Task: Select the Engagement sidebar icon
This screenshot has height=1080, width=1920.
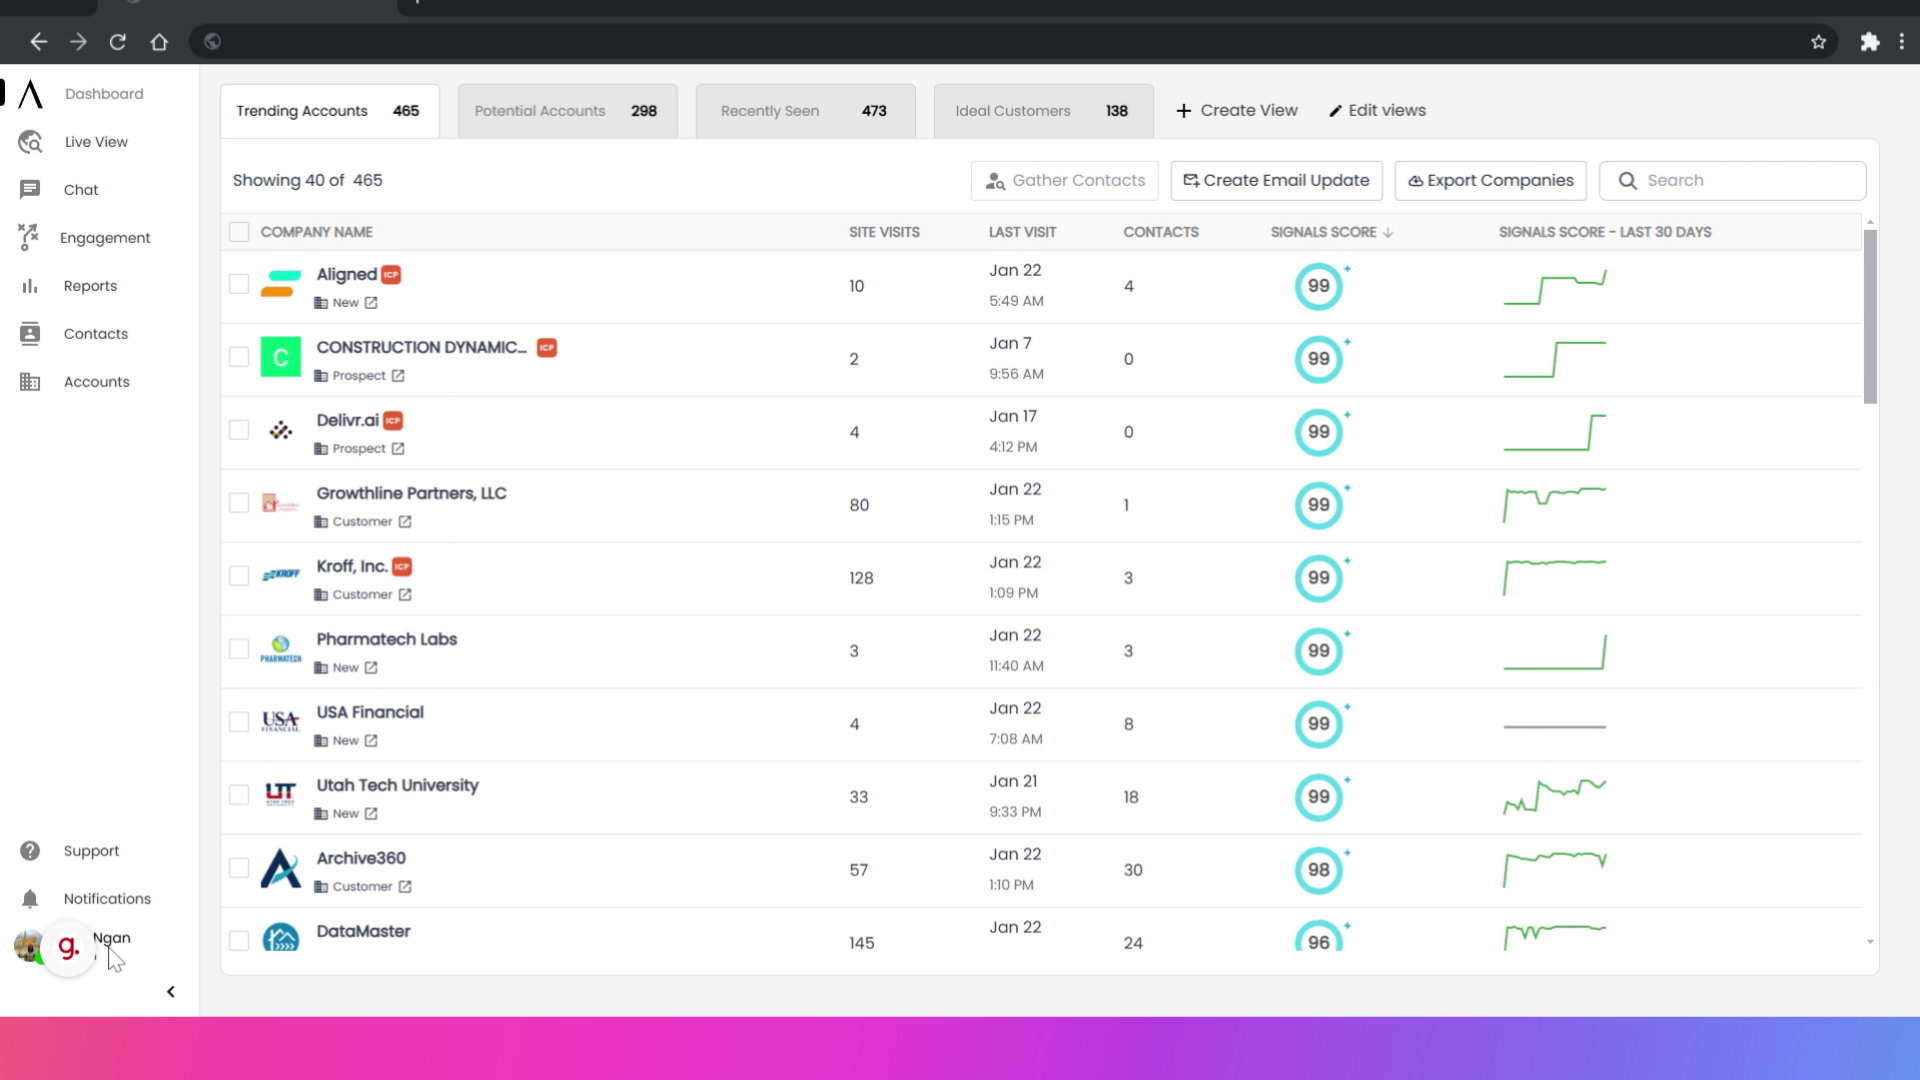Action: tap(30, 237)
